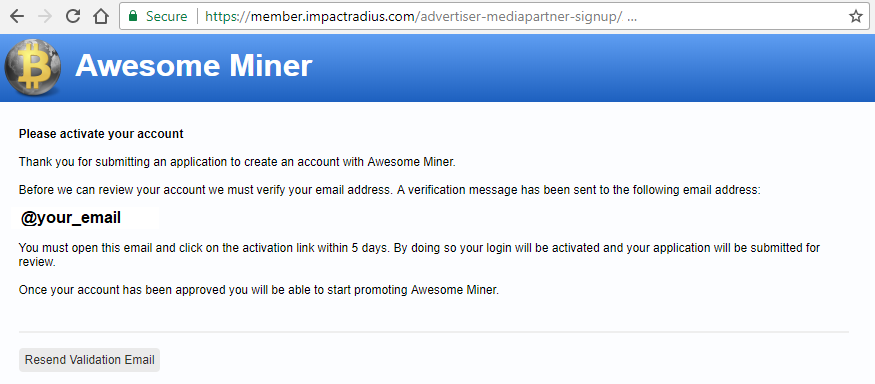Click the "Thank you for submitting" paragraph
The image size is (875, 384).
[x=237, y=162]
